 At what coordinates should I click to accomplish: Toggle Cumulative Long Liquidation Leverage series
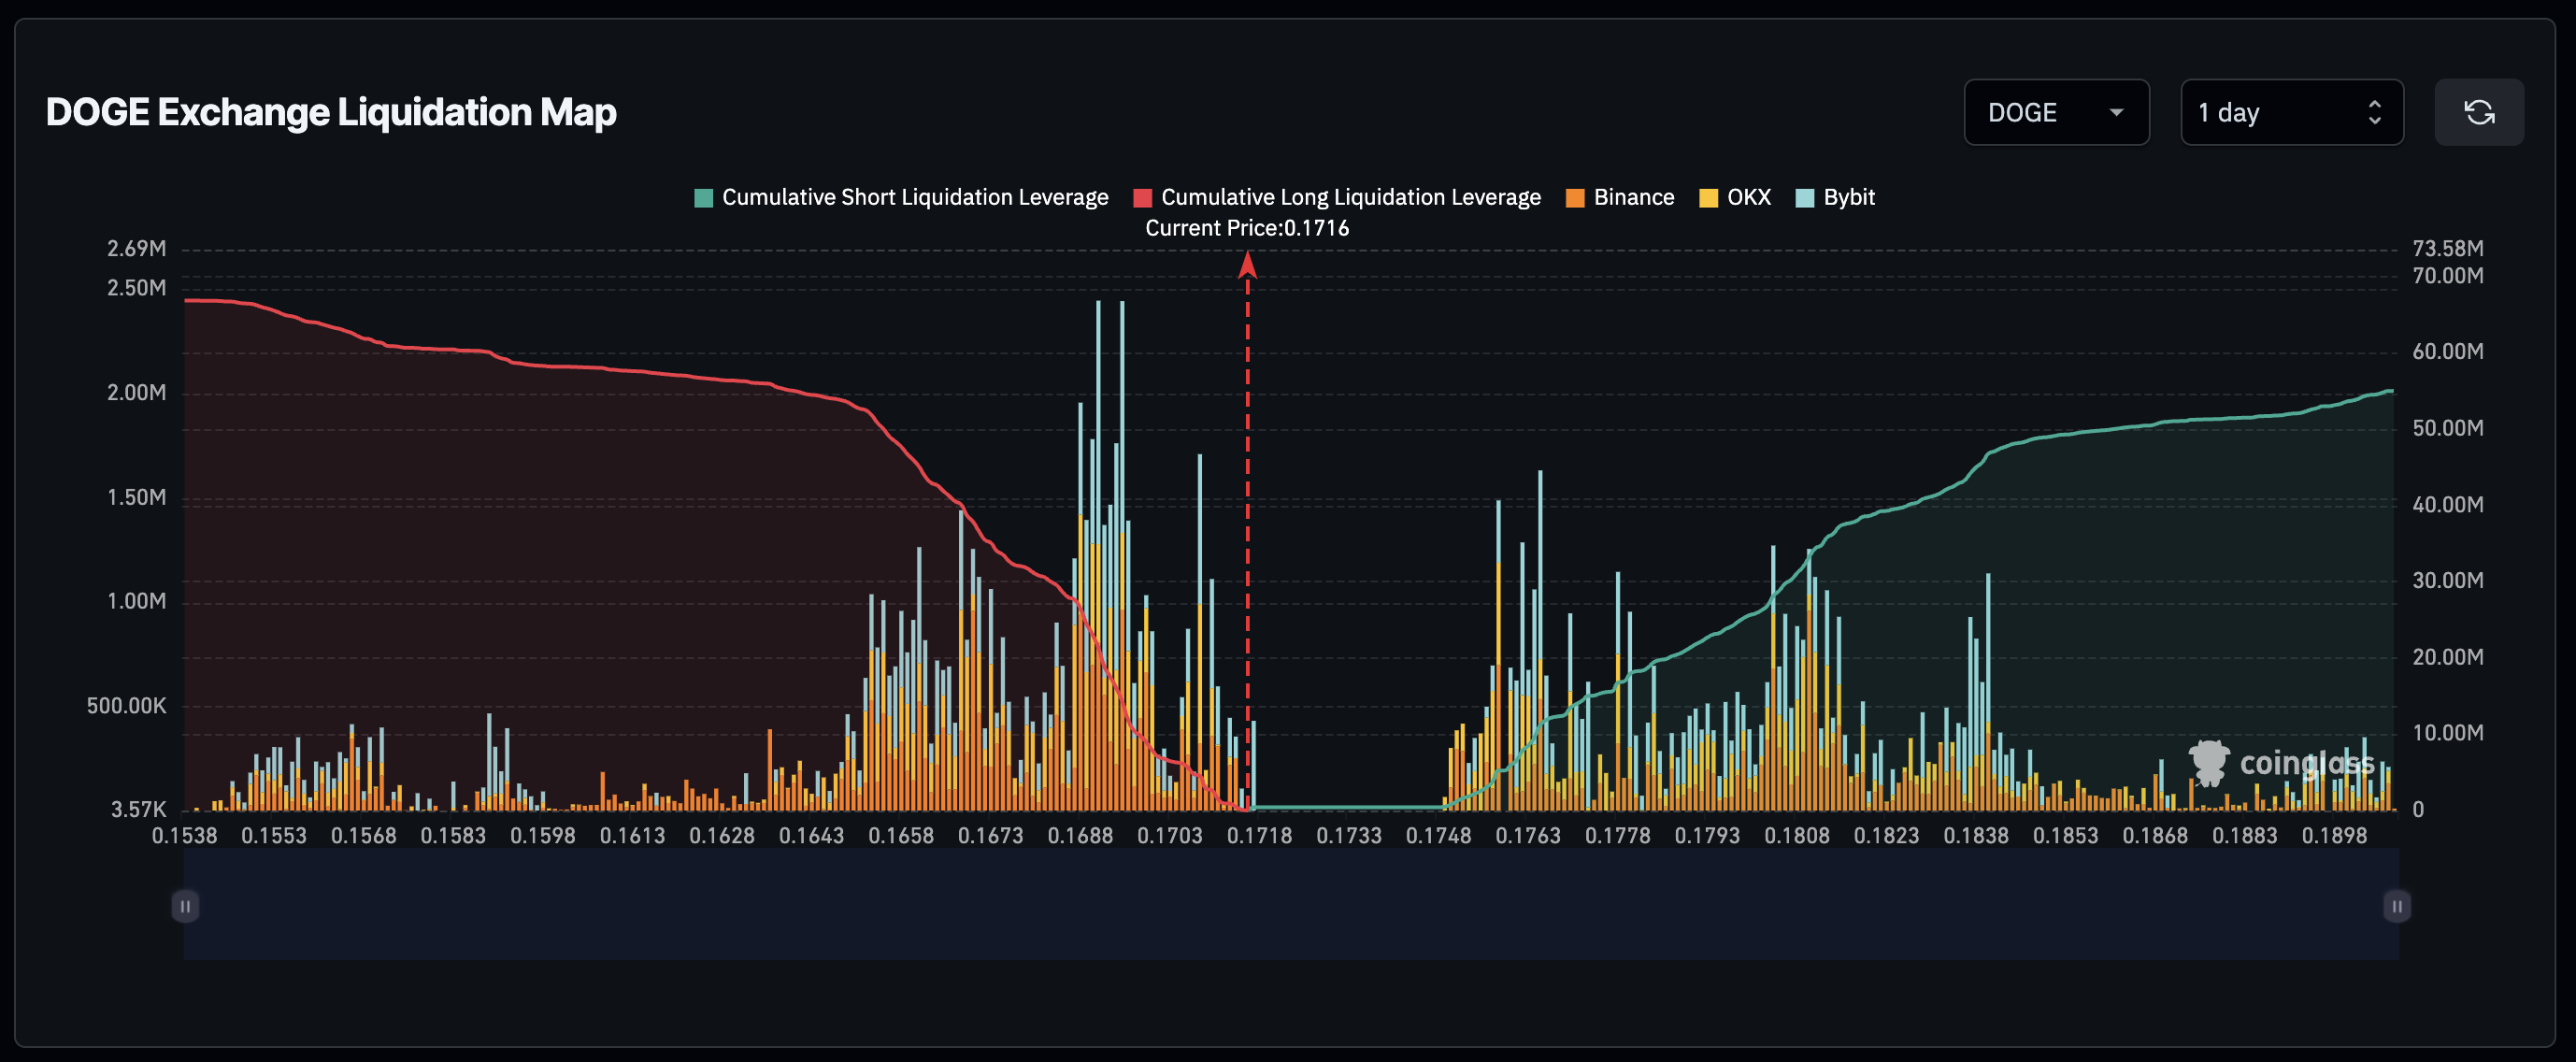1350,198
